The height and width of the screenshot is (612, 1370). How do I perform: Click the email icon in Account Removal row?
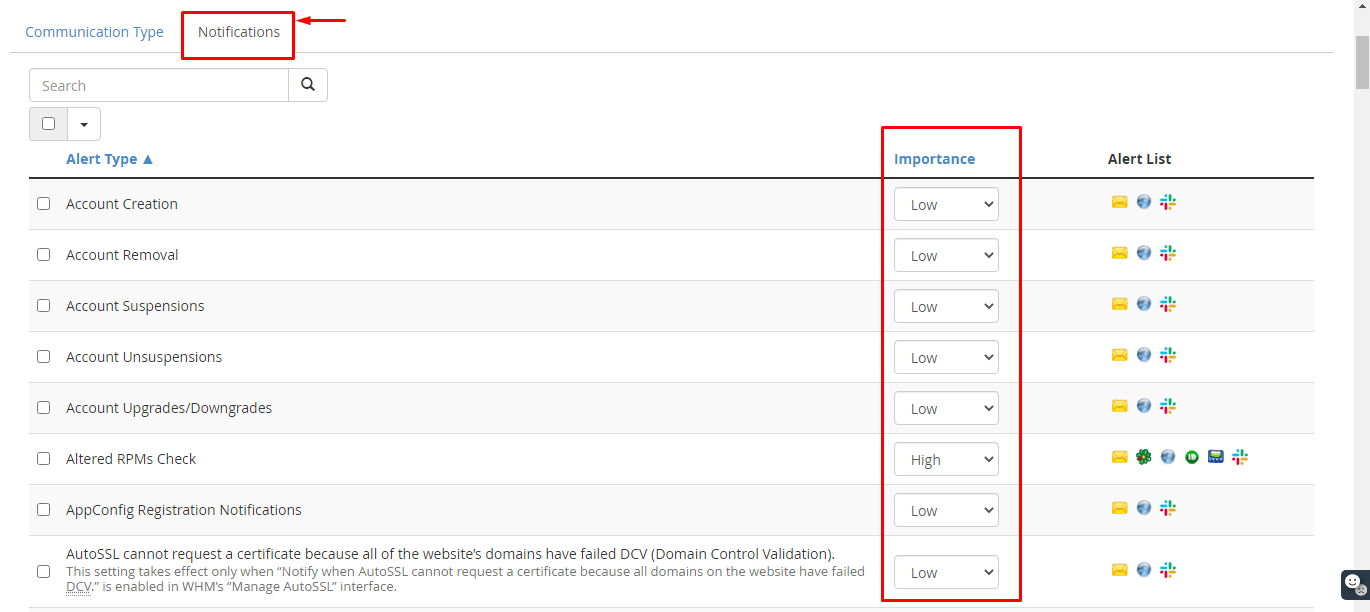coord(1119,253)
